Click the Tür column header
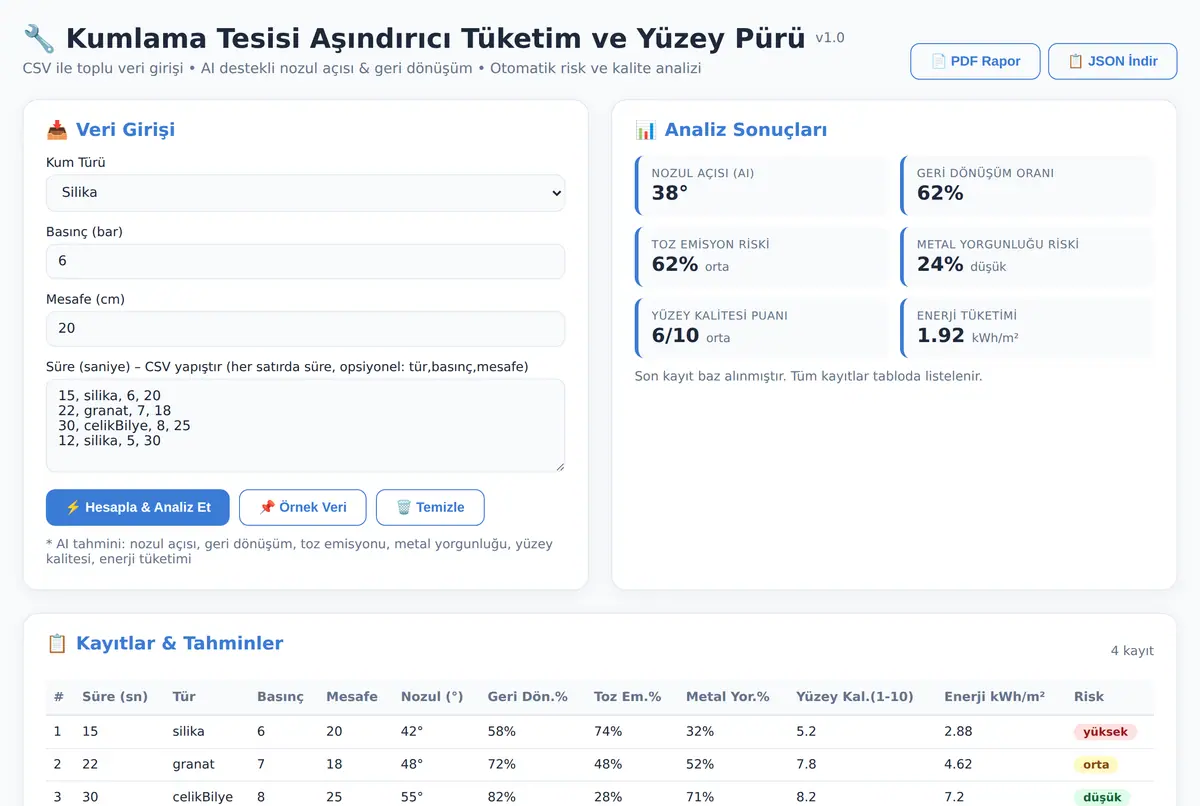 click(x=184, y=697)
